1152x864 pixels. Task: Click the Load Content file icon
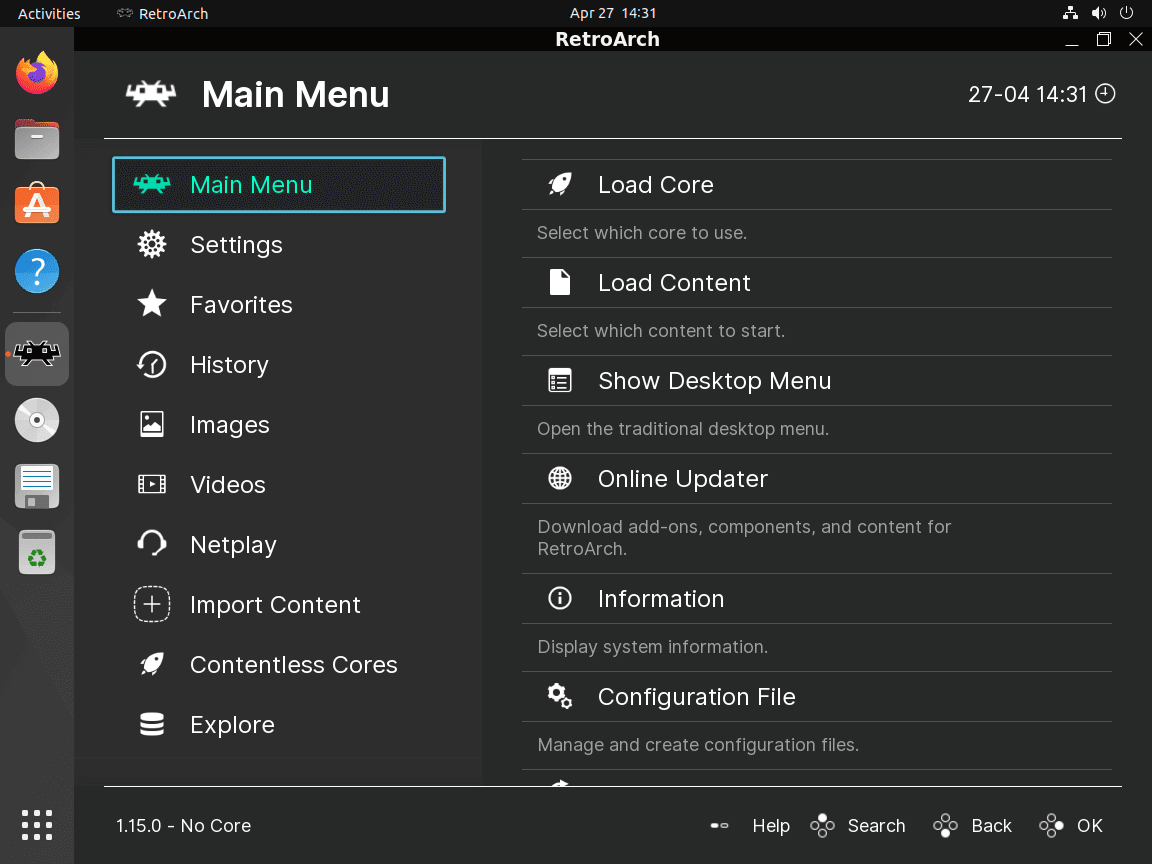point(559,282)
